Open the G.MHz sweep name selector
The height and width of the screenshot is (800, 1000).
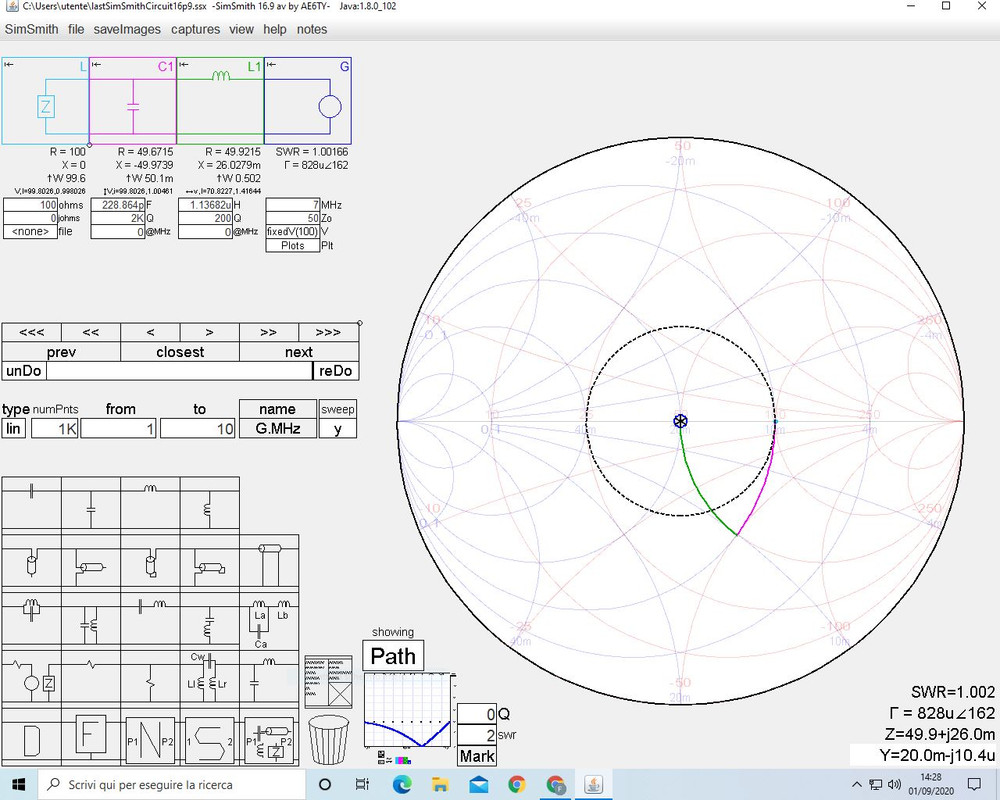(x=277, y=429)
